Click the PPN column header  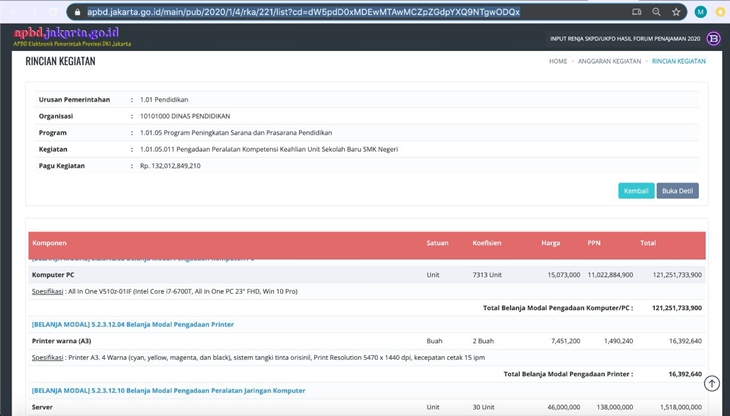click(594, 243)
